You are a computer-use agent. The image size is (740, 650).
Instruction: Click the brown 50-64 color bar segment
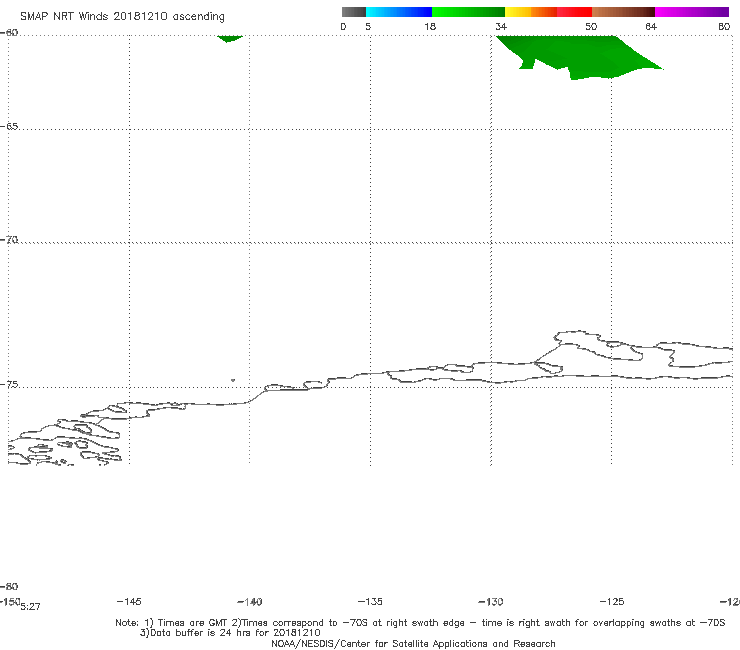pyautogui.click(x=623, y=12)
